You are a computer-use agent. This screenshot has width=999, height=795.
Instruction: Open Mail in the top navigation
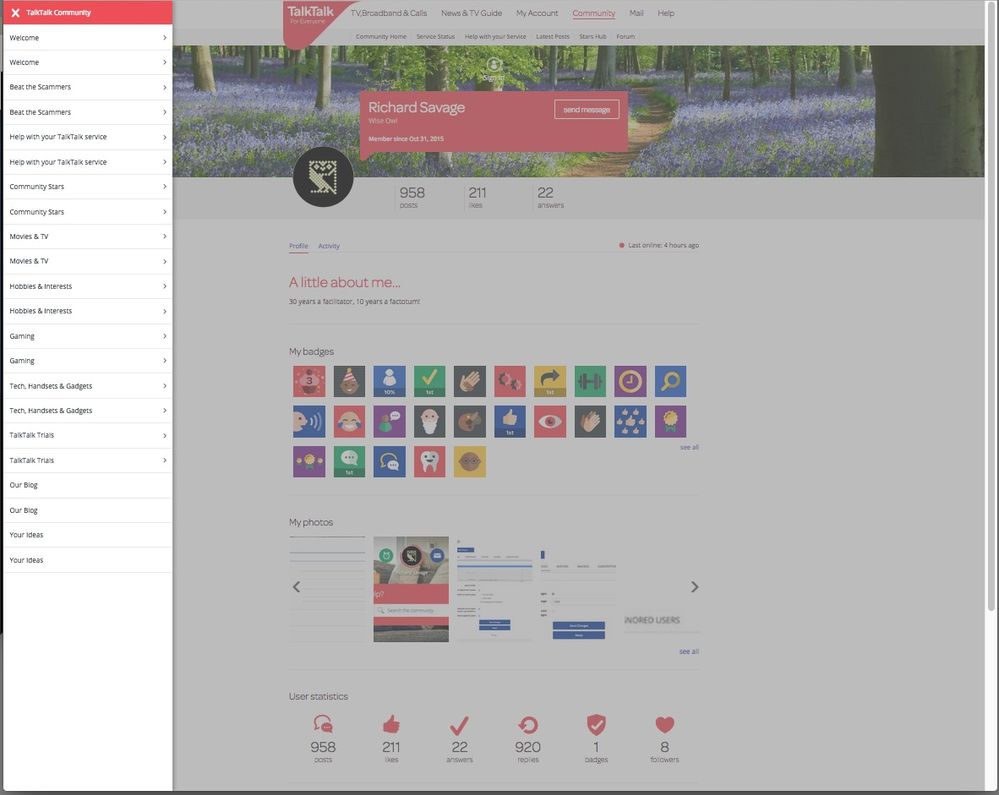pyautogui.click(x=636, y=13)
